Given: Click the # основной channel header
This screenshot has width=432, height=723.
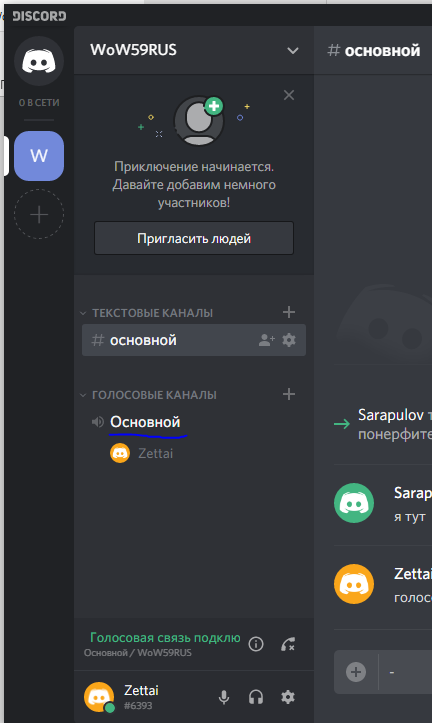Looking at the screenshot, I should point(374,50).
